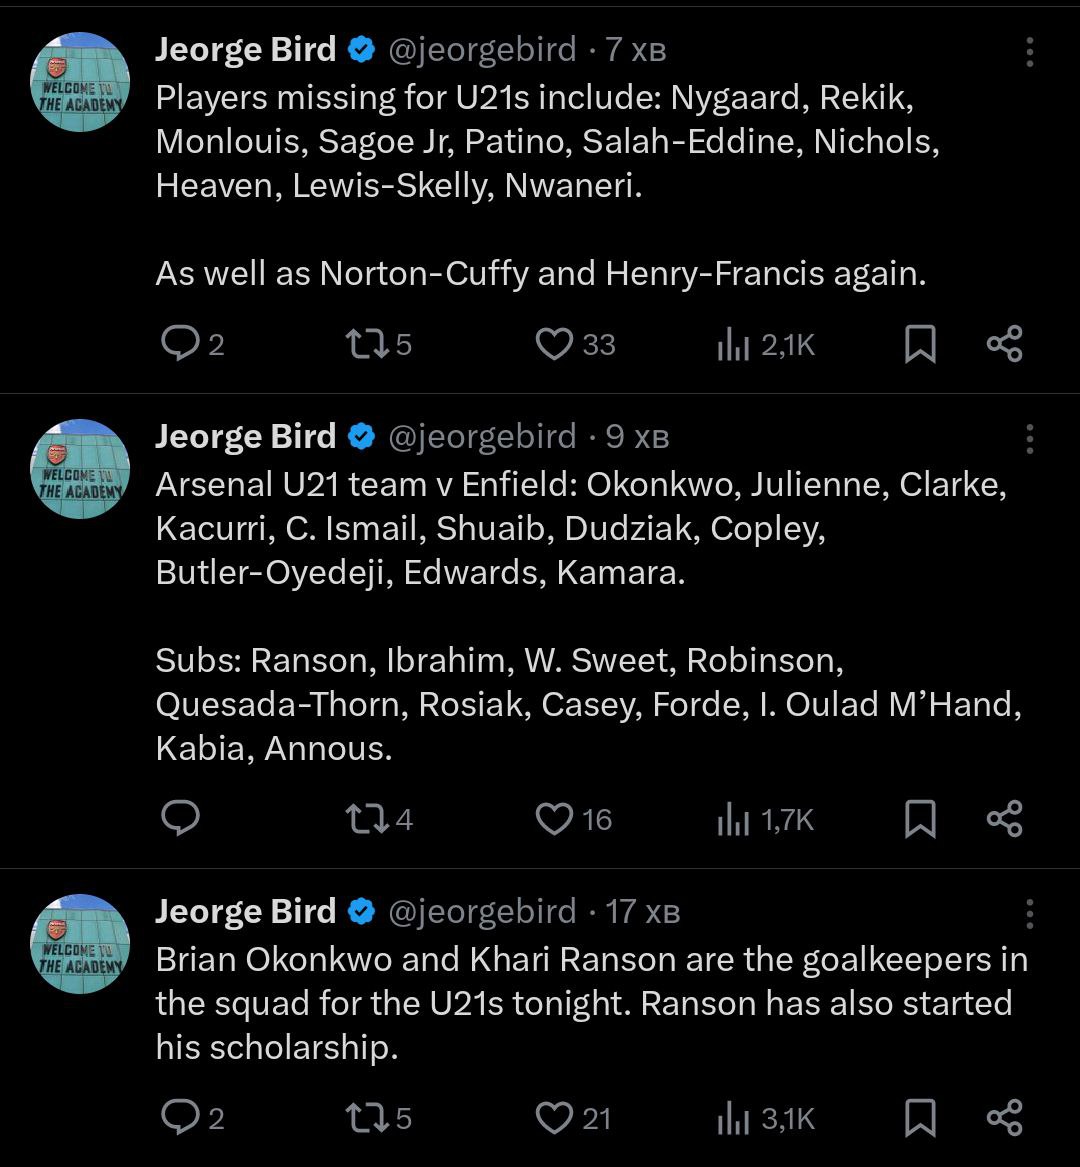1080x1167 pixels.
Task: Retweet the missing players tweet
Action: tap(361, 345)
